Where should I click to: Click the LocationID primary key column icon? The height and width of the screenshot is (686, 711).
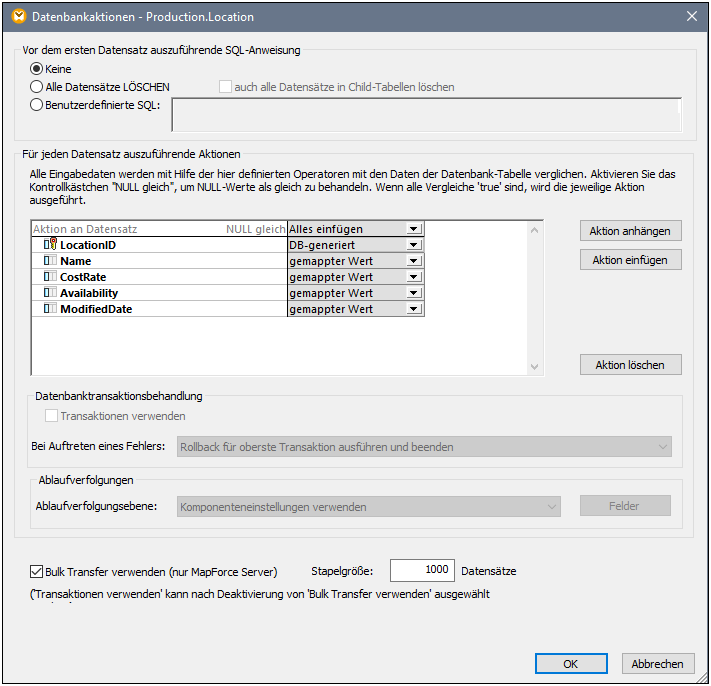coord(50,245)
